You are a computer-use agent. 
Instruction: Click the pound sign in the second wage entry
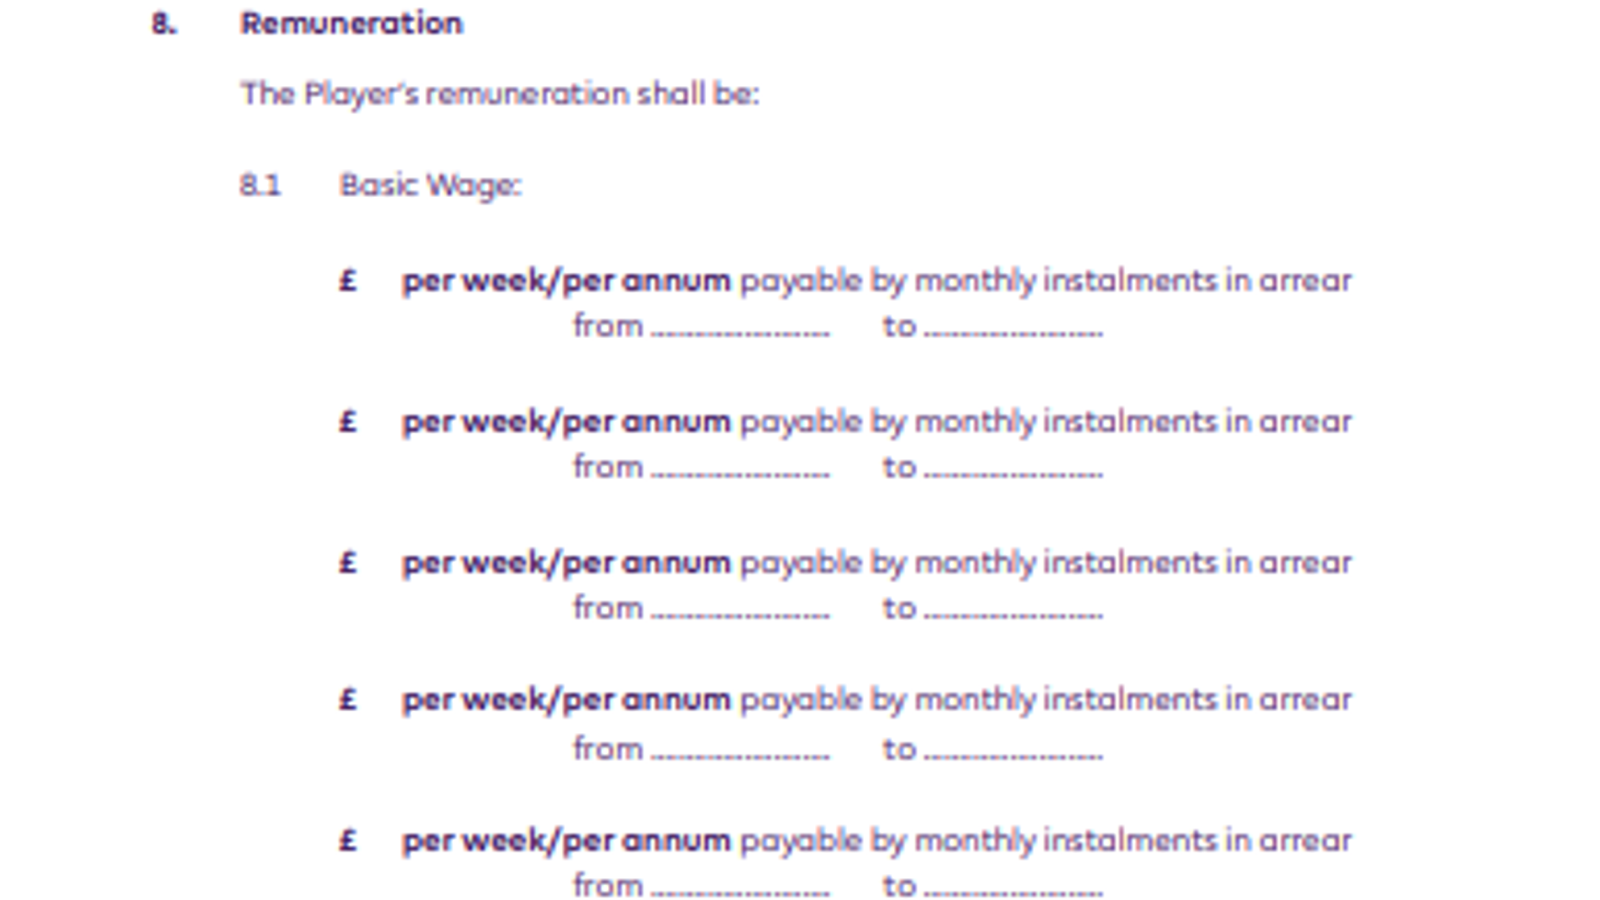(348, 421)
